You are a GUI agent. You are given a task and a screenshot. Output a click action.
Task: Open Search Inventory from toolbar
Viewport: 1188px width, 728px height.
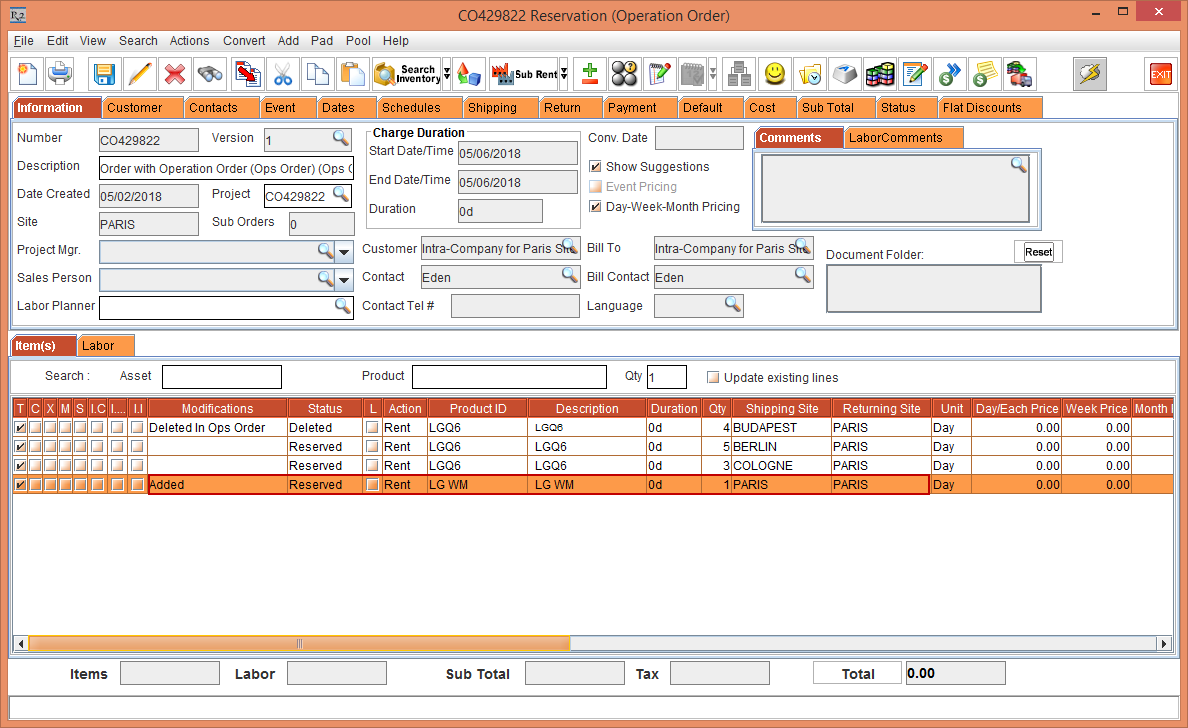pyautogui.click(x=406, y=74)
